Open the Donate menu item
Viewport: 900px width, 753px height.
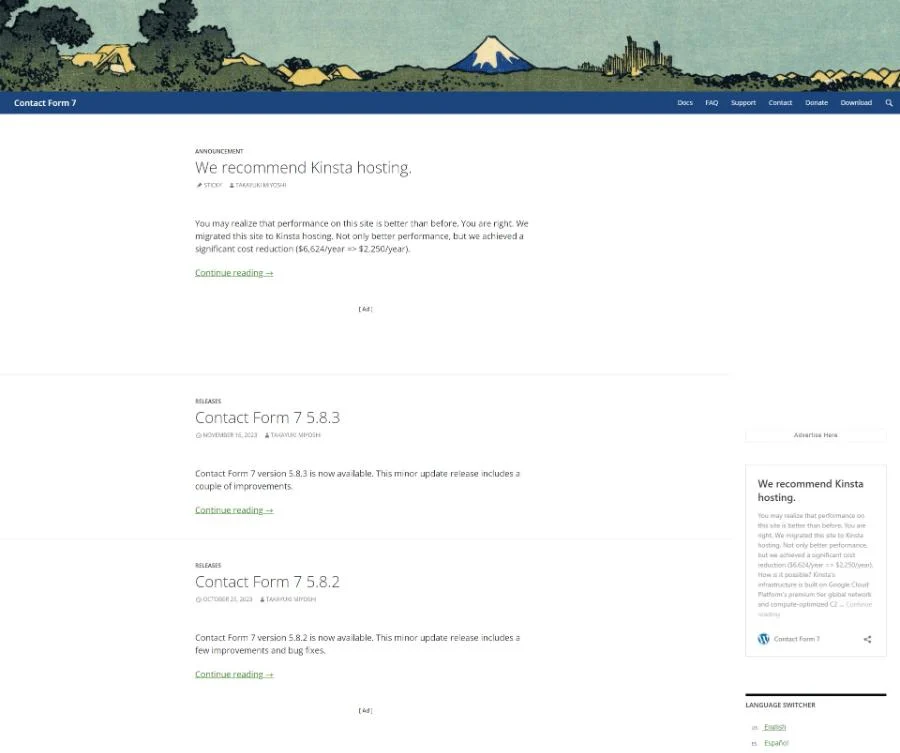coord(816,103)
